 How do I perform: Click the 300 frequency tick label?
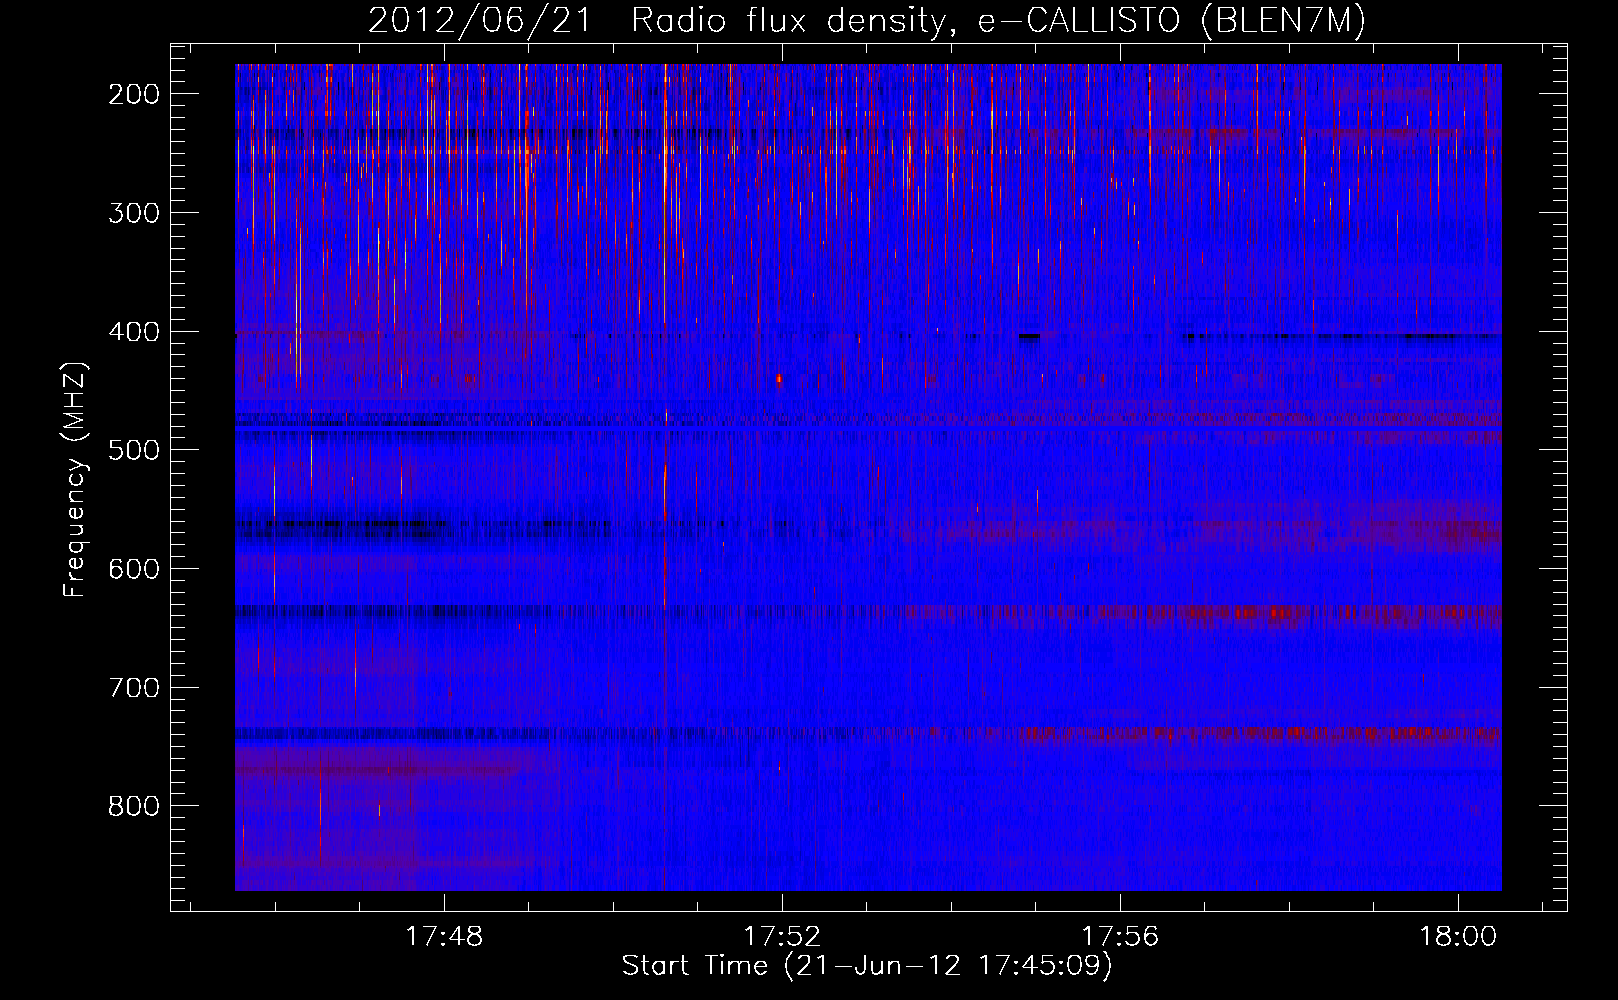coord(134,213)
